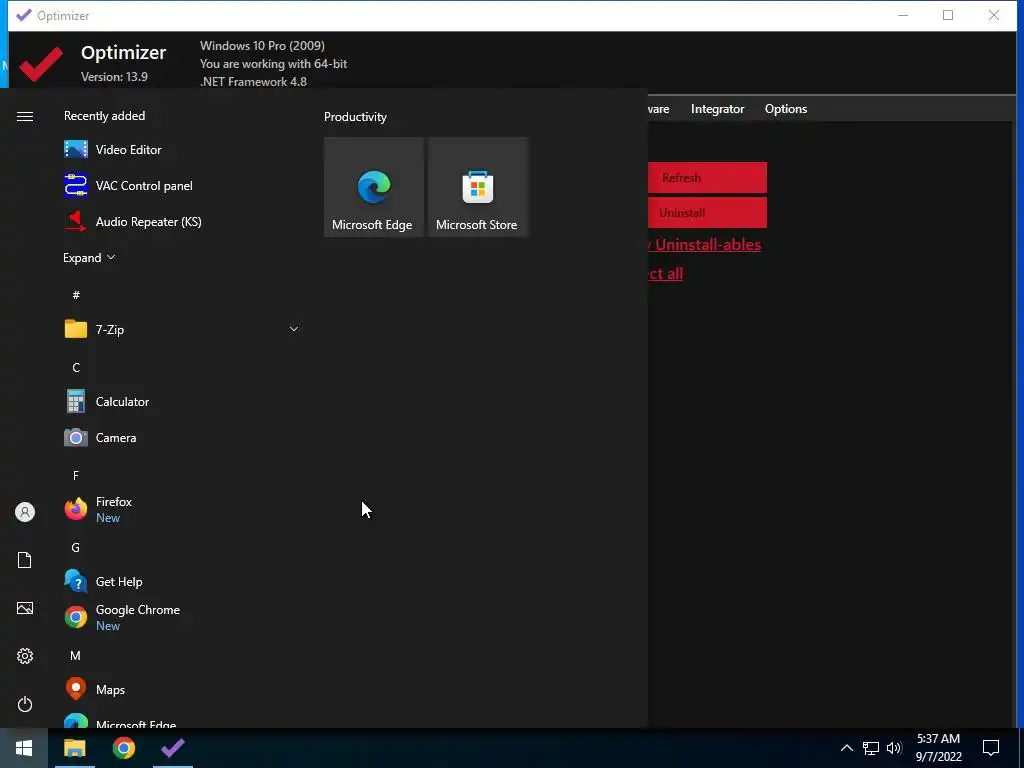Open Documents from Start sidebar

point(25,560)
